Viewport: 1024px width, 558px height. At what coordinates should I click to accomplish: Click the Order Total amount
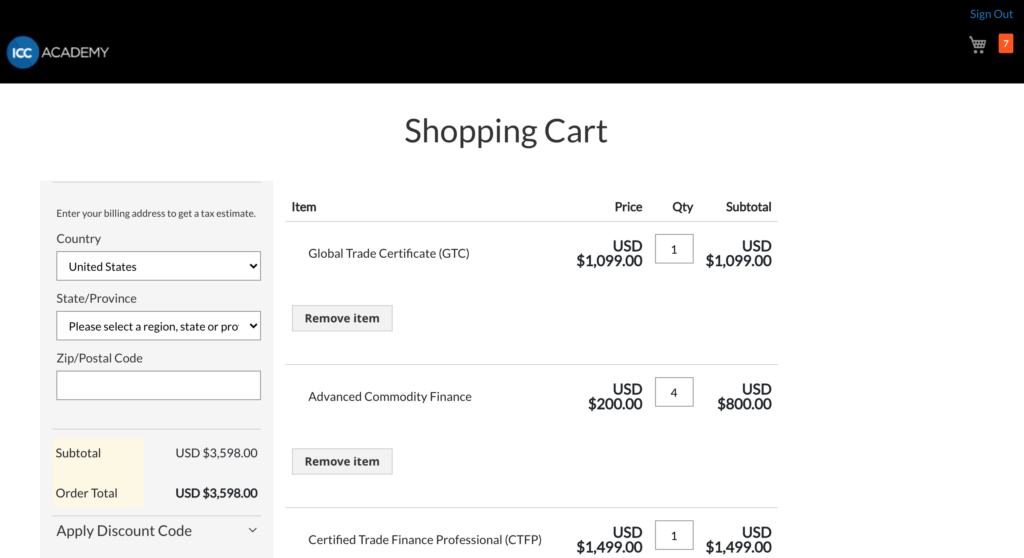click(216, 493)
